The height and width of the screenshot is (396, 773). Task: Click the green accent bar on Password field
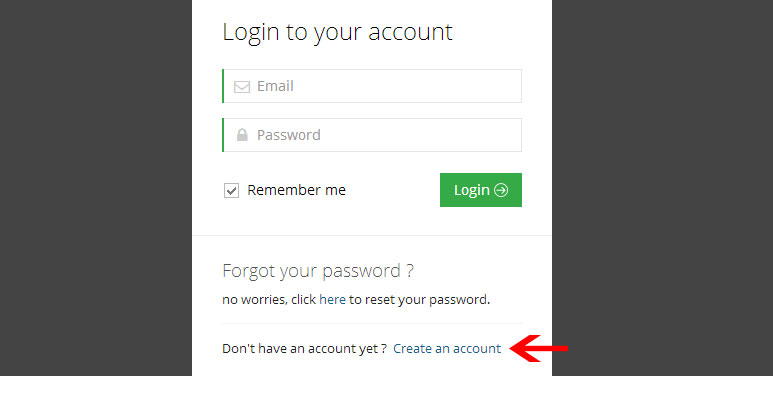pyautogui.click(x=223, y=135)
